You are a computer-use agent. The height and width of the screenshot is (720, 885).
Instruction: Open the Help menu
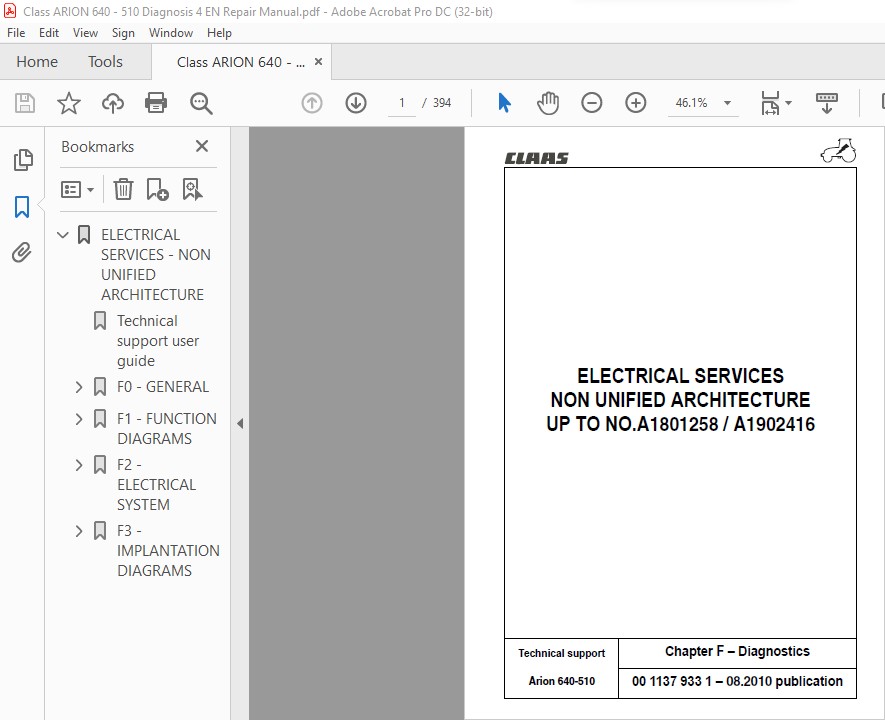[219, 33]
